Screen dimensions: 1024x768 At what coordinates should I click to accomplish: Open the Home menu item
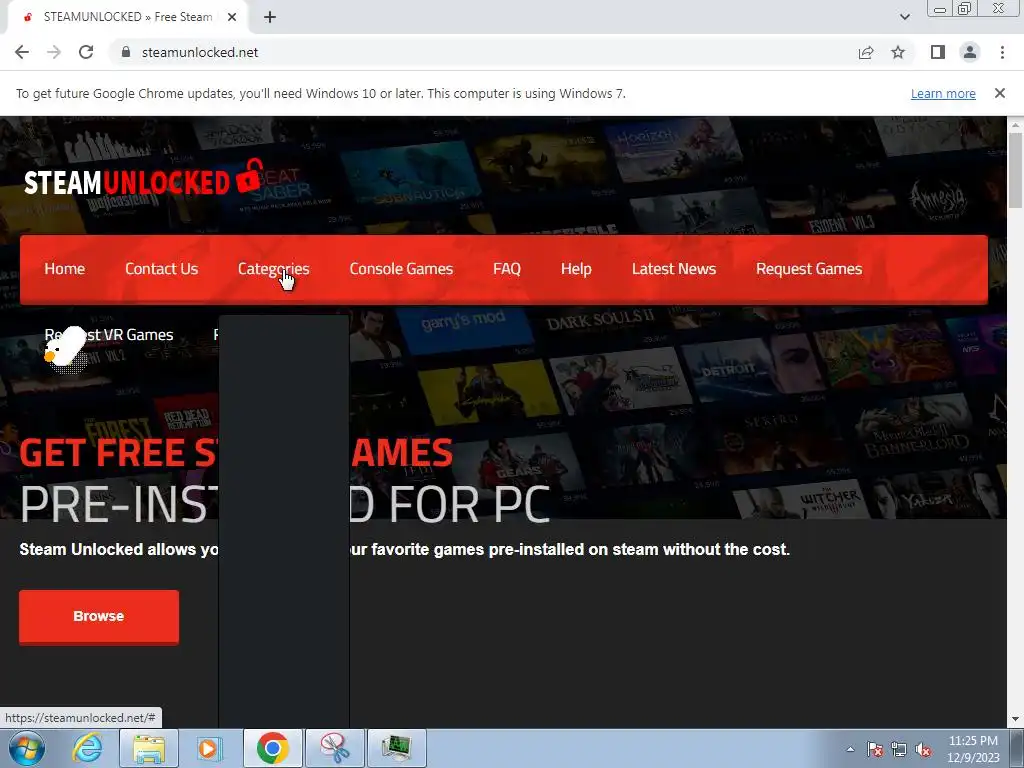coord(65,268)
